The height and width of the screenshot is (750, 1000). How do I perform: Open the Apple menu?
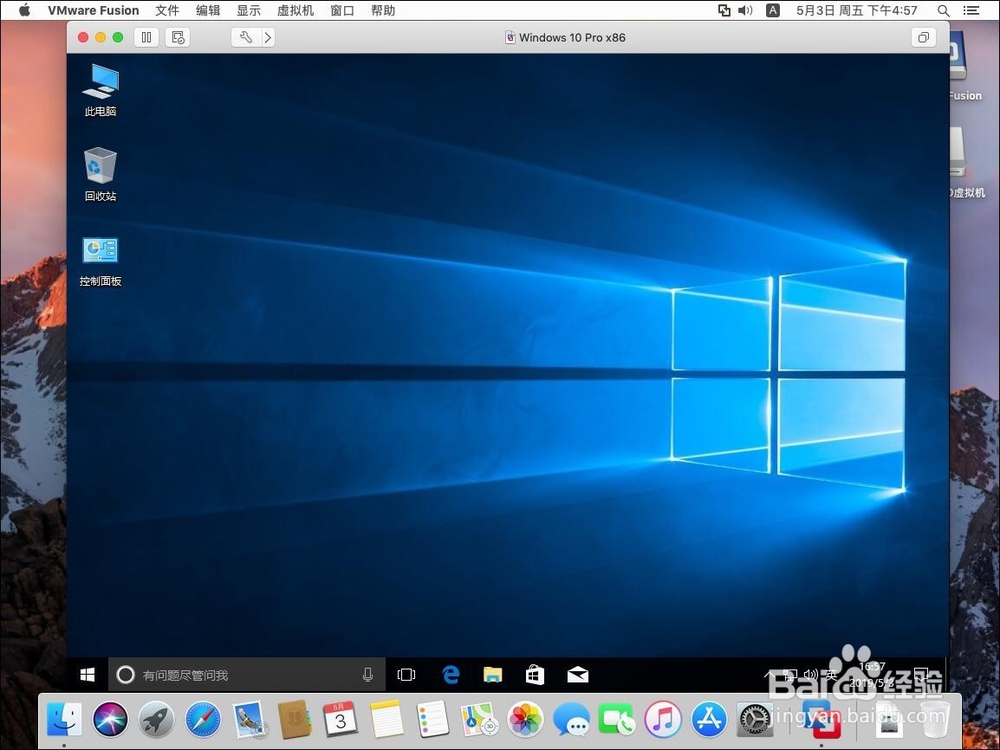pos(24,10)
